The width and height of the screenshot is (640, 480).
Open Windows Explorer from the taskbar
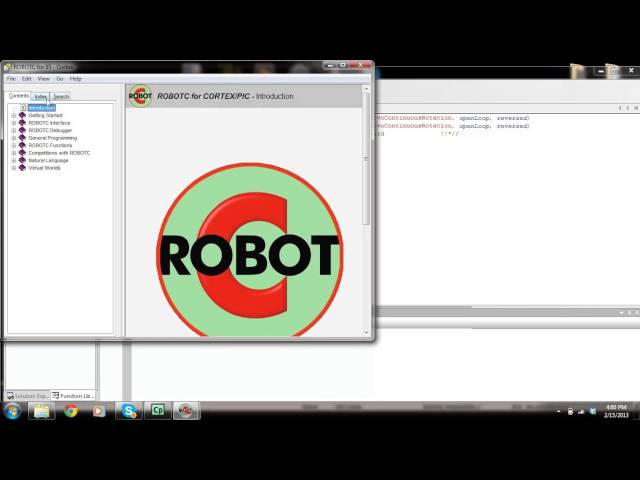[42, 411]
